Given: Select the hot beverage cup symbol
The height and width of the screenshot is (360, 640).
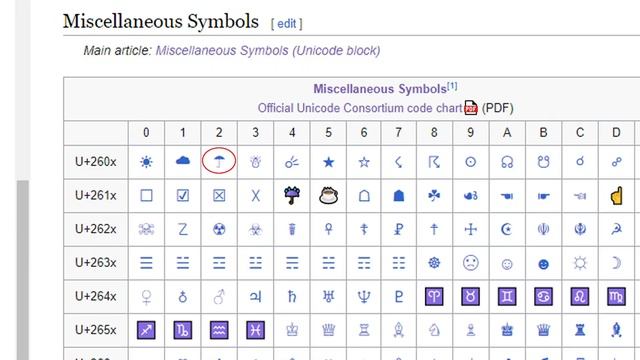Looking at the screenshot, I should click(328, 196).
